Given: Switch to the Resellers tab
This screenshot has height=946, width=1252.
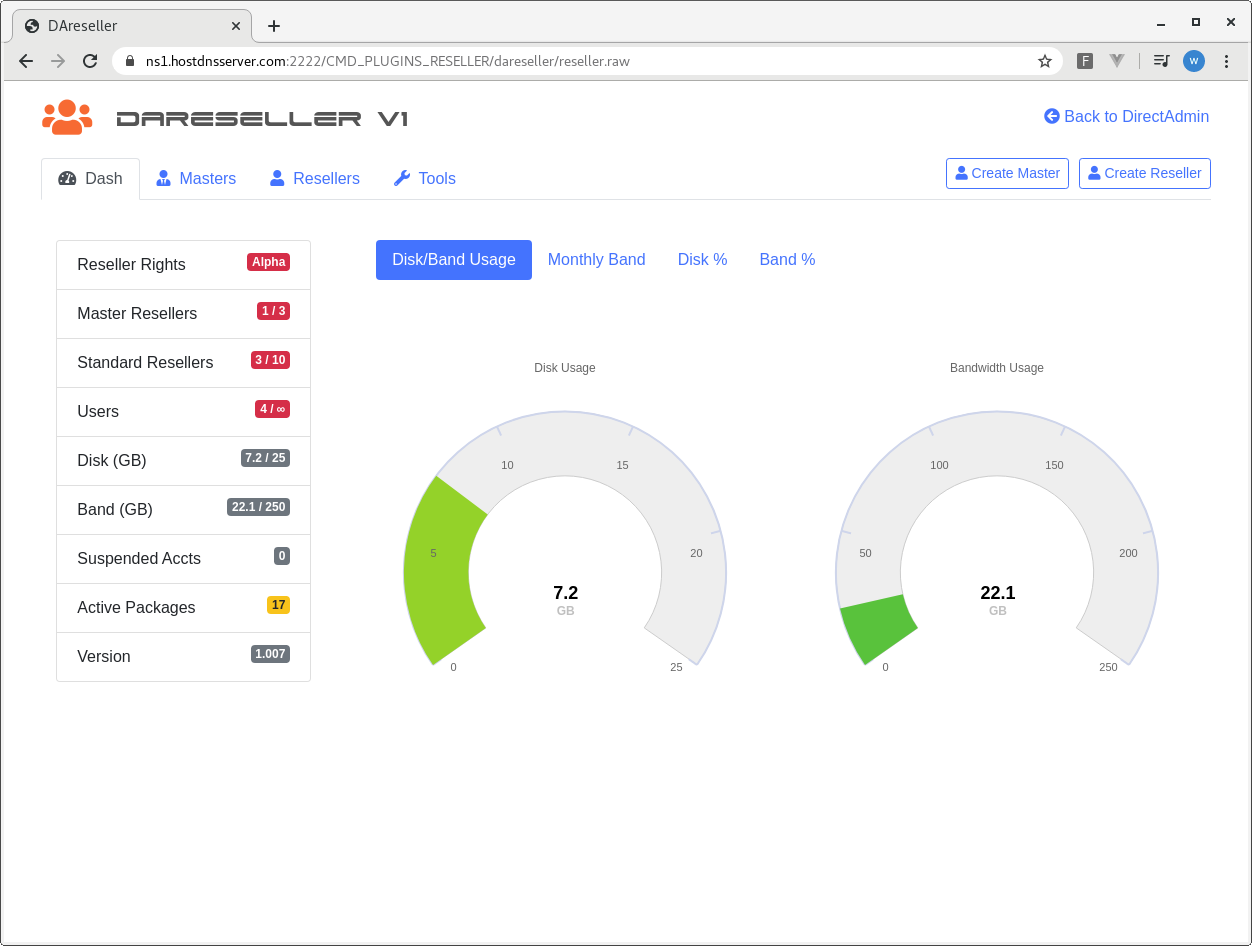Looking at the screenshot, I should [314, 178].
